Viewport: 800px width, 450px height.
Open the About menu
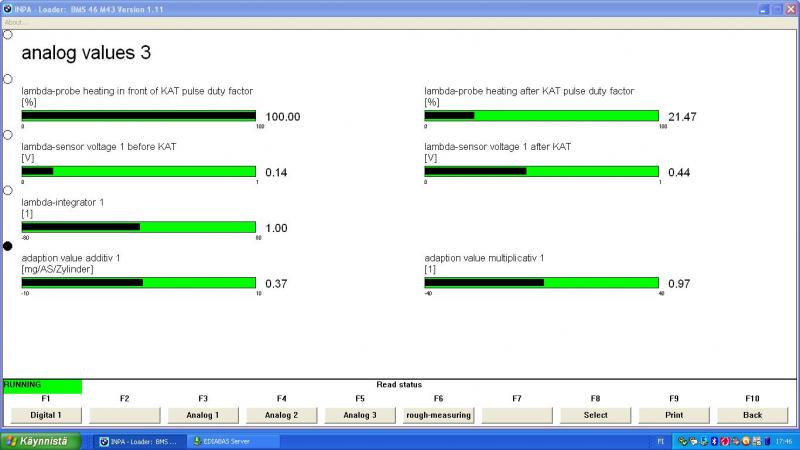17,21
